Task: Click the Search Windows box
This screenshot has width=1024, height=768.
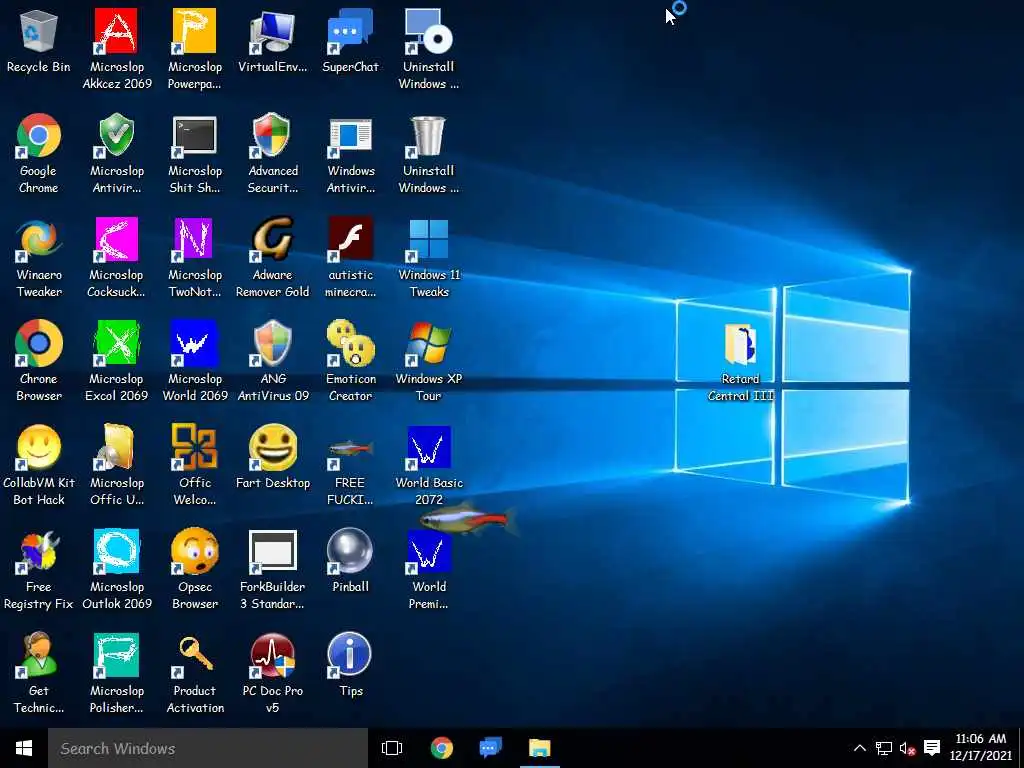Action: tap(208, 748)
